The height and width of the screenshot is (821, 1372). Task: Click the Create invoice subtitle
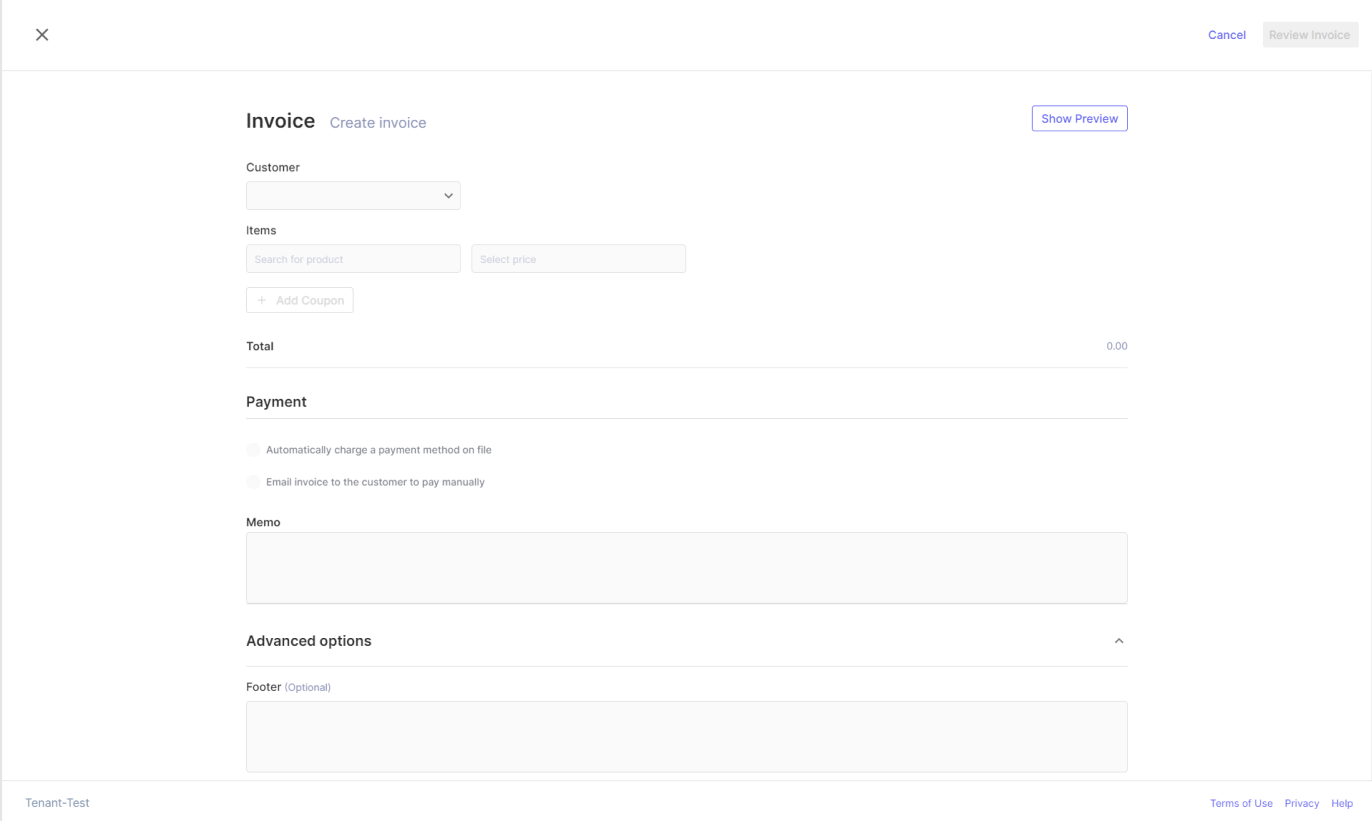tap(378, 123)
